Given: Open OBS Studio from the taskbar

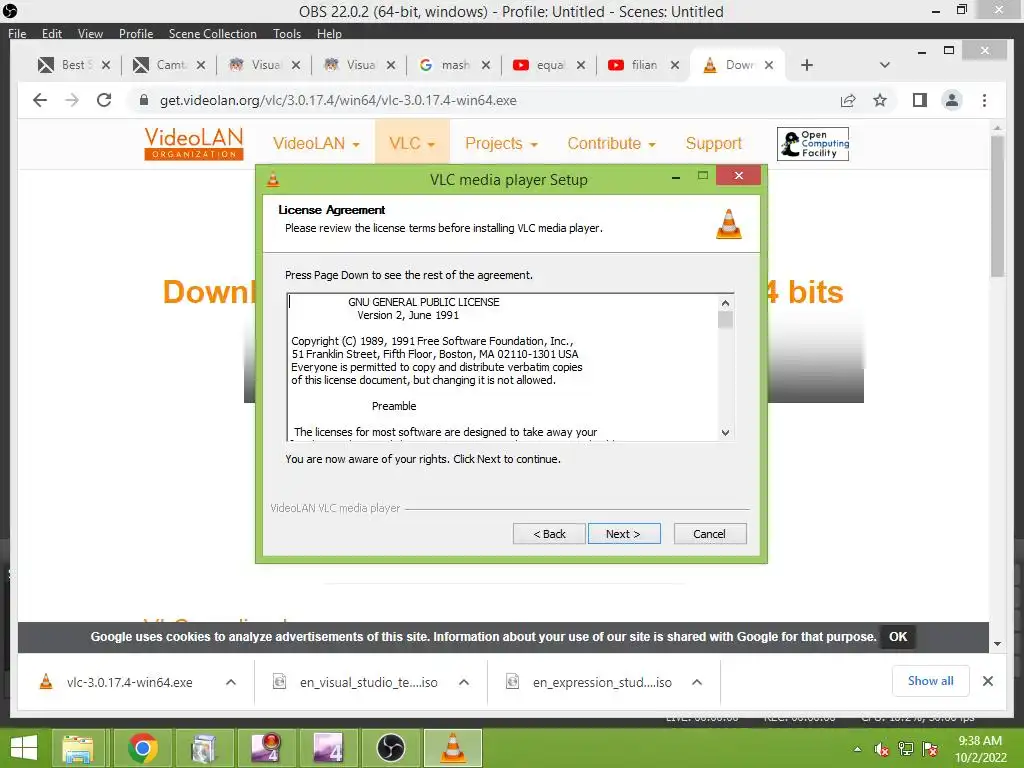Looking at the screenshot, I should pyautogui.click(x=391, y=748).
